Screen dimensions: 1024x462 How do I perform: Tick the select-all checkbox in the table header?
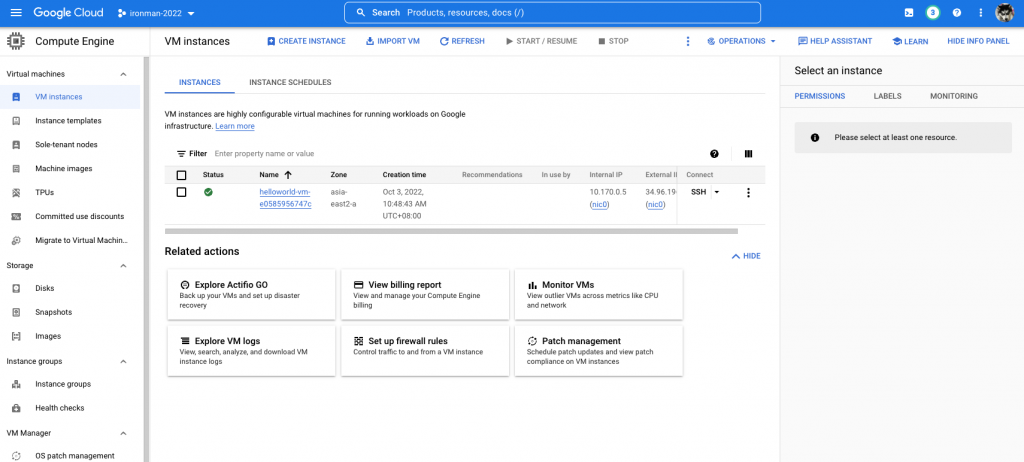pyautogui.click(x=182, y=175)
